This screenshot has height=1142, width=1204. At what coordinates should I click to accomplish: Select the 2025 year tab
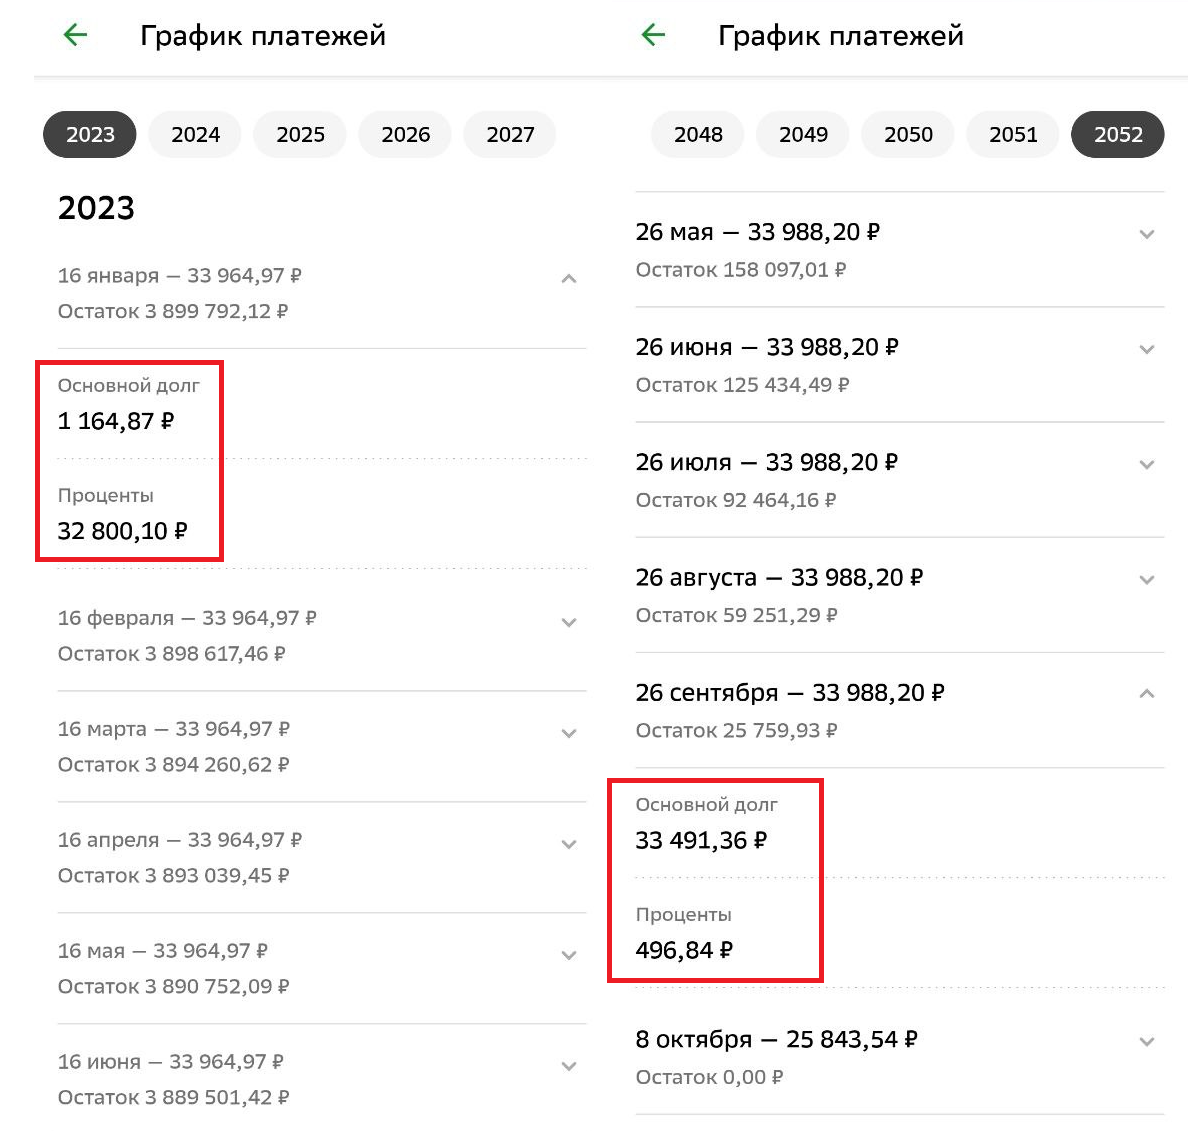click(x=300, y=135)
